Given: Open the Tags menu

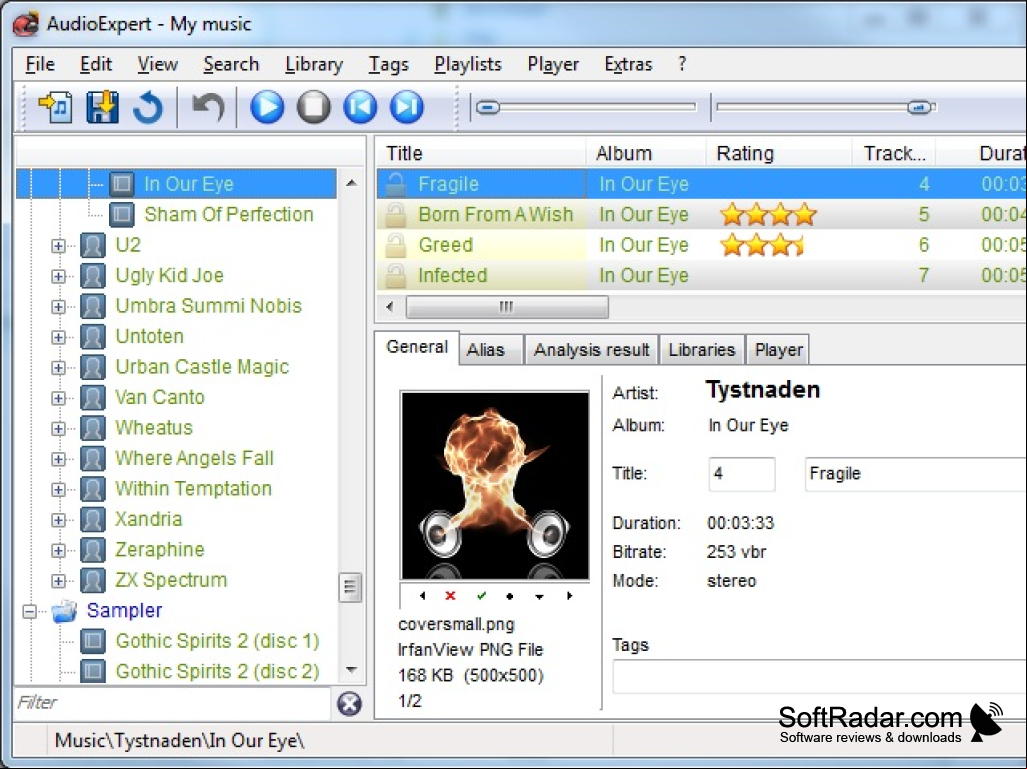Looking at the screenshot, I should coord(388,64).
